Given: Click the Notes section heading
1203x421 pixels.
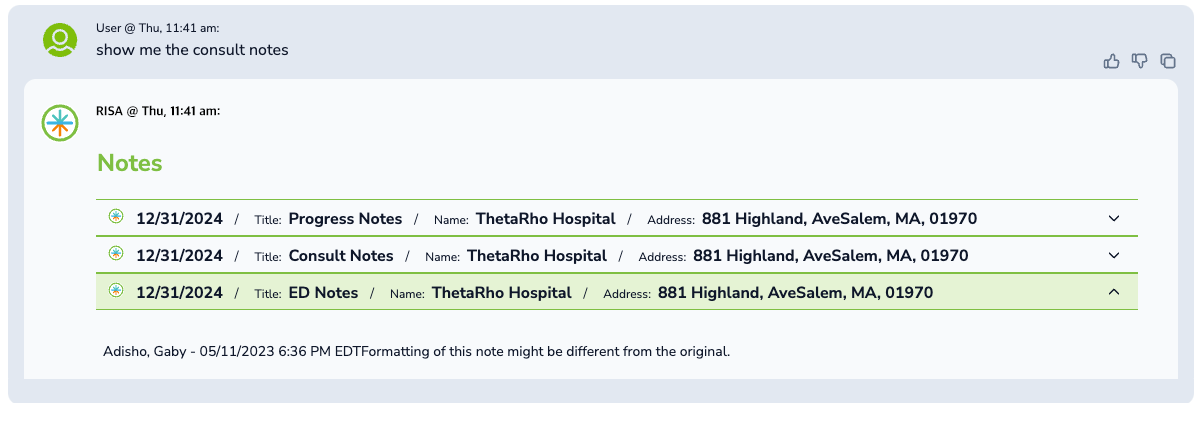Looking at the screenshot, I should (130, 163).
